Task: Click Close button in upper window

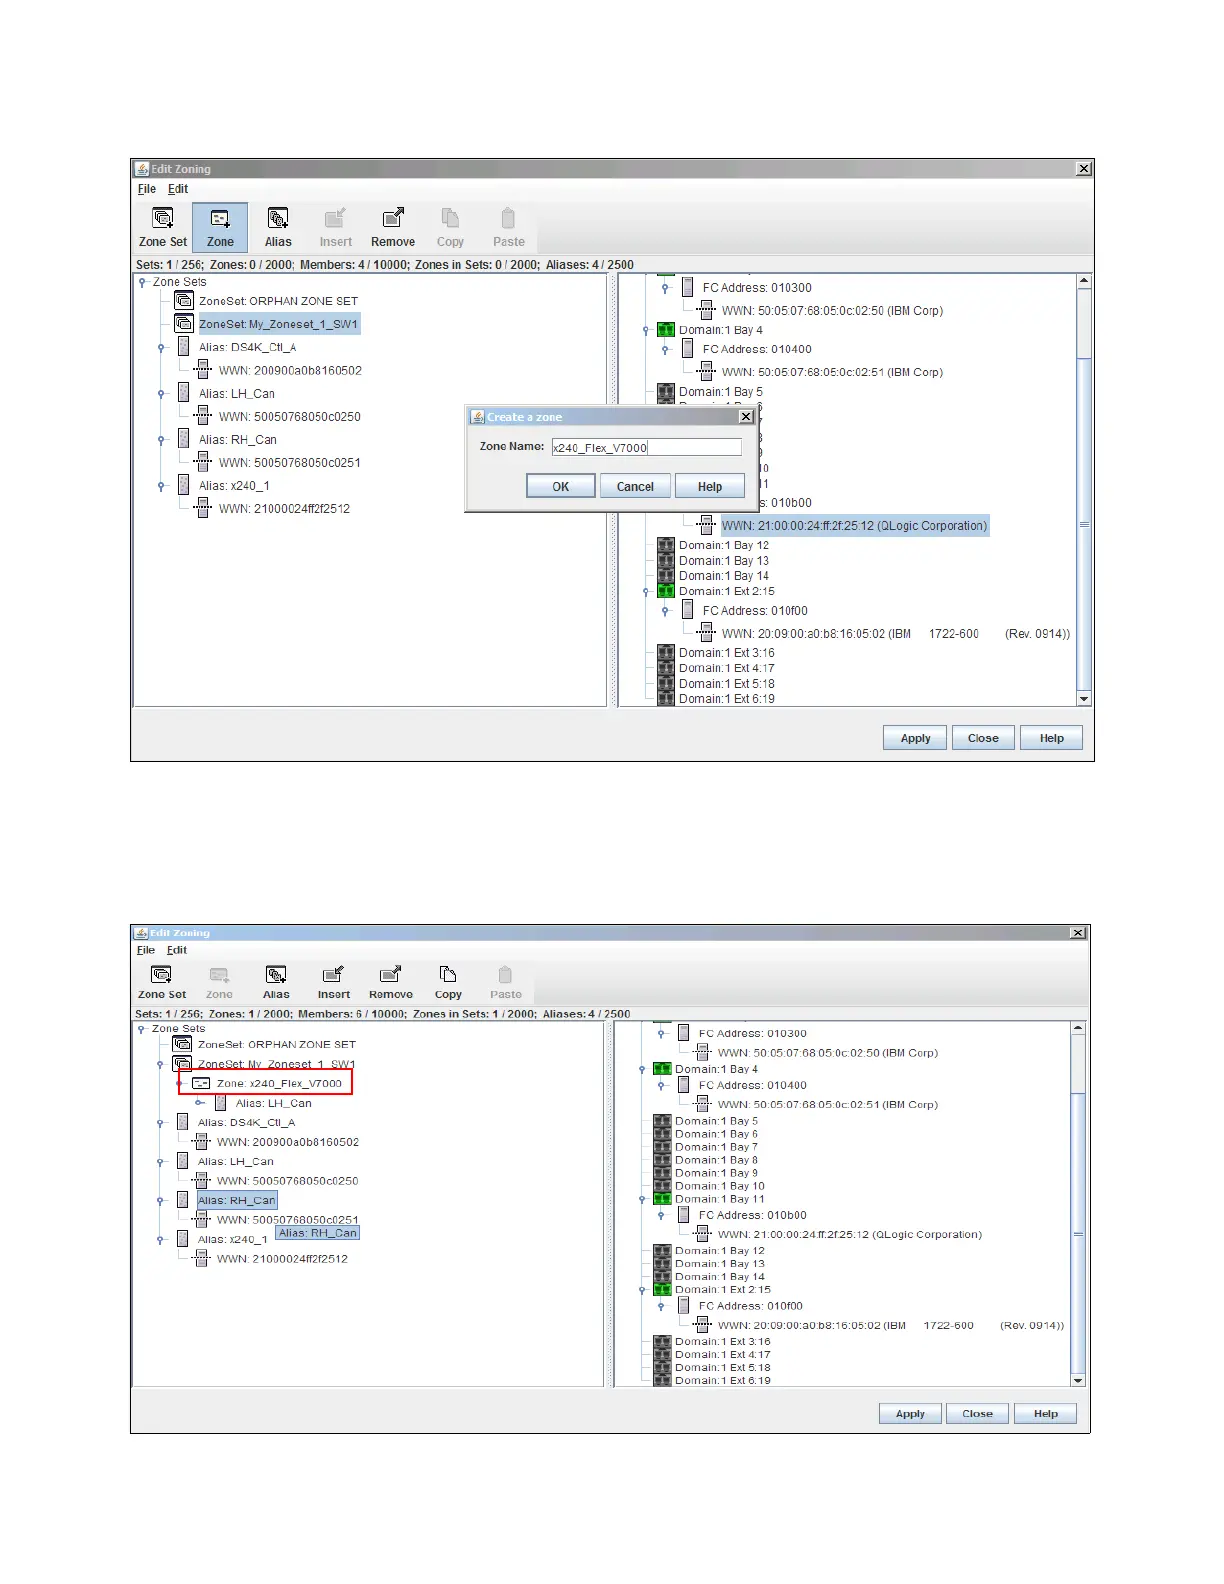Action: (x=983, y=738)
